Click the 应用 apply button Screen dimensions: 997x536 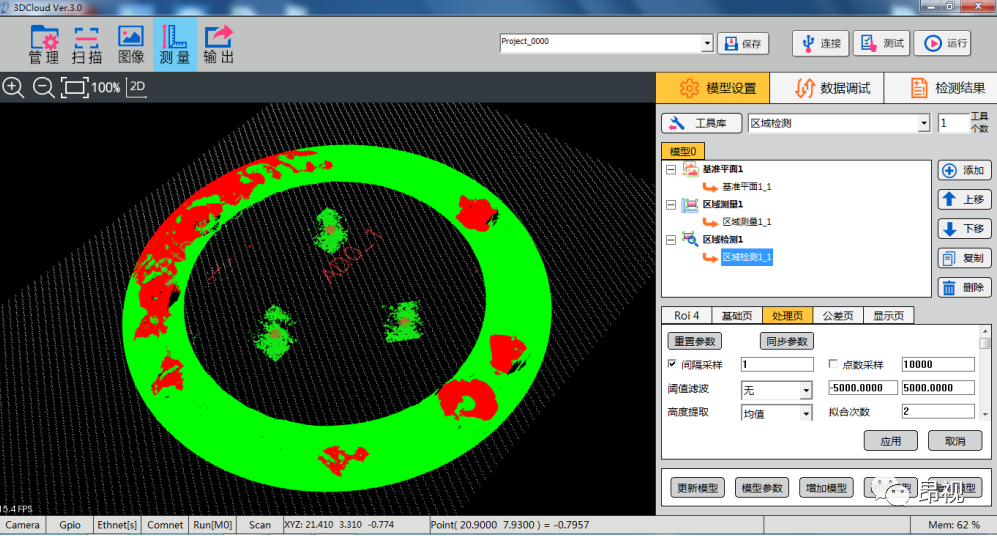(x=891, y=441)
